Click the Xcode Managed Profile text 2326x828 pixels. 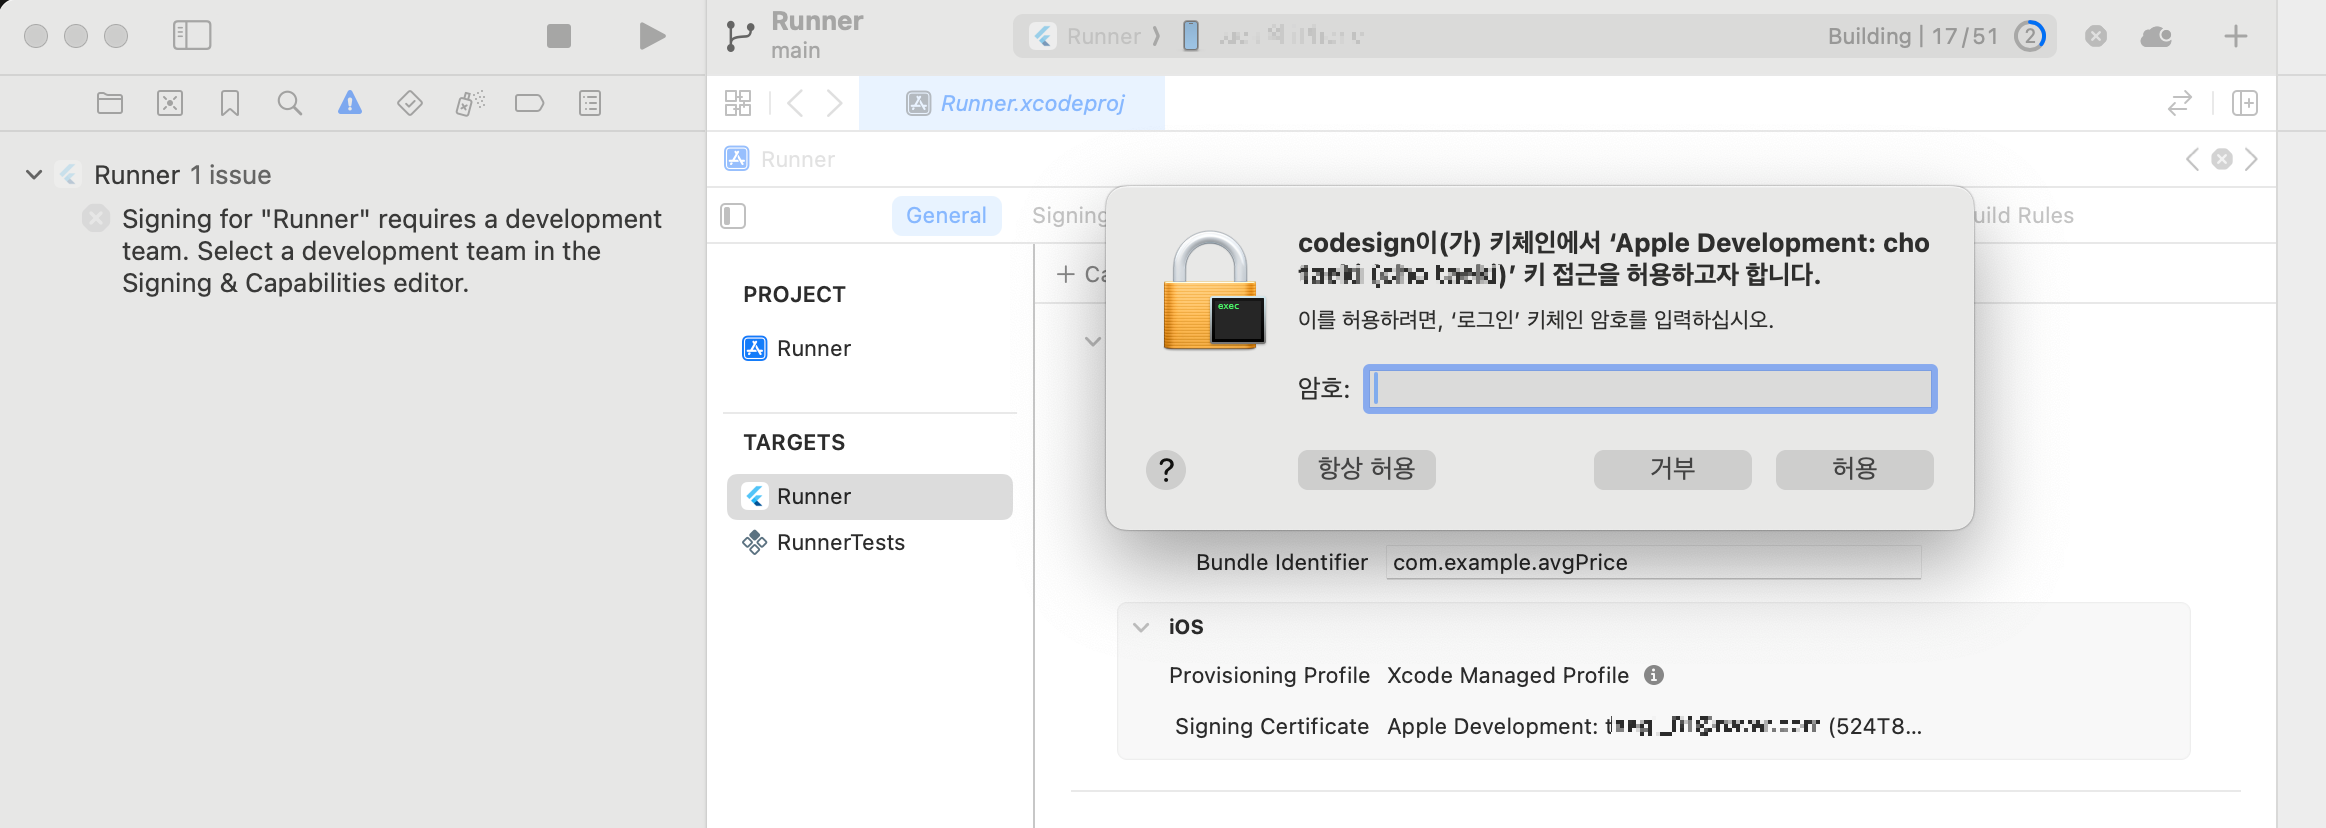click(1508, 675)
